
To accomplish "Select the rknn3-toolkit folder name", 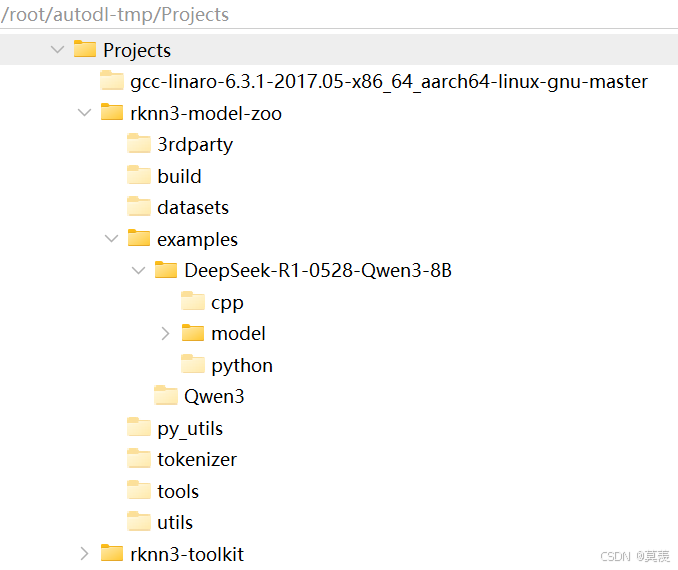I will 187,554.
